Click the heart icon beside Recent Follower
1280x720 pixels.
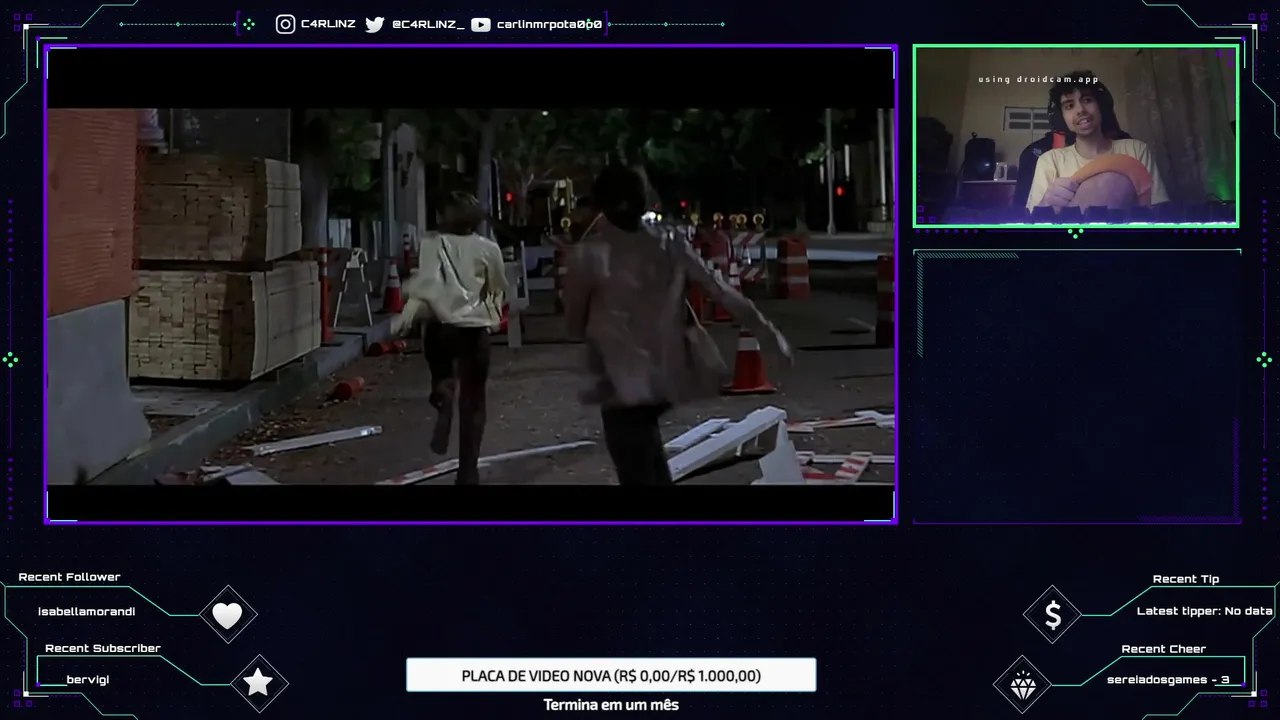coord(228,615)
